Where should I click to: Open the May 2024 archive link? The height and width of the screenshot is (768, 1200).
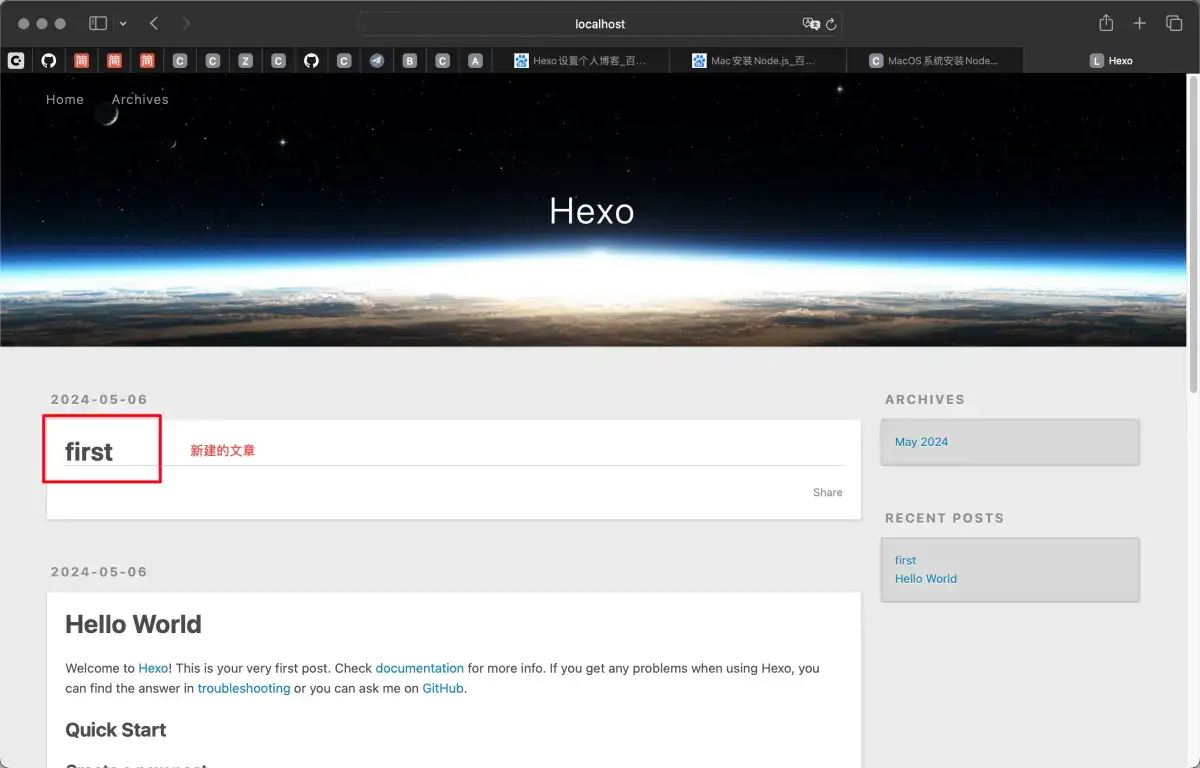921,442
